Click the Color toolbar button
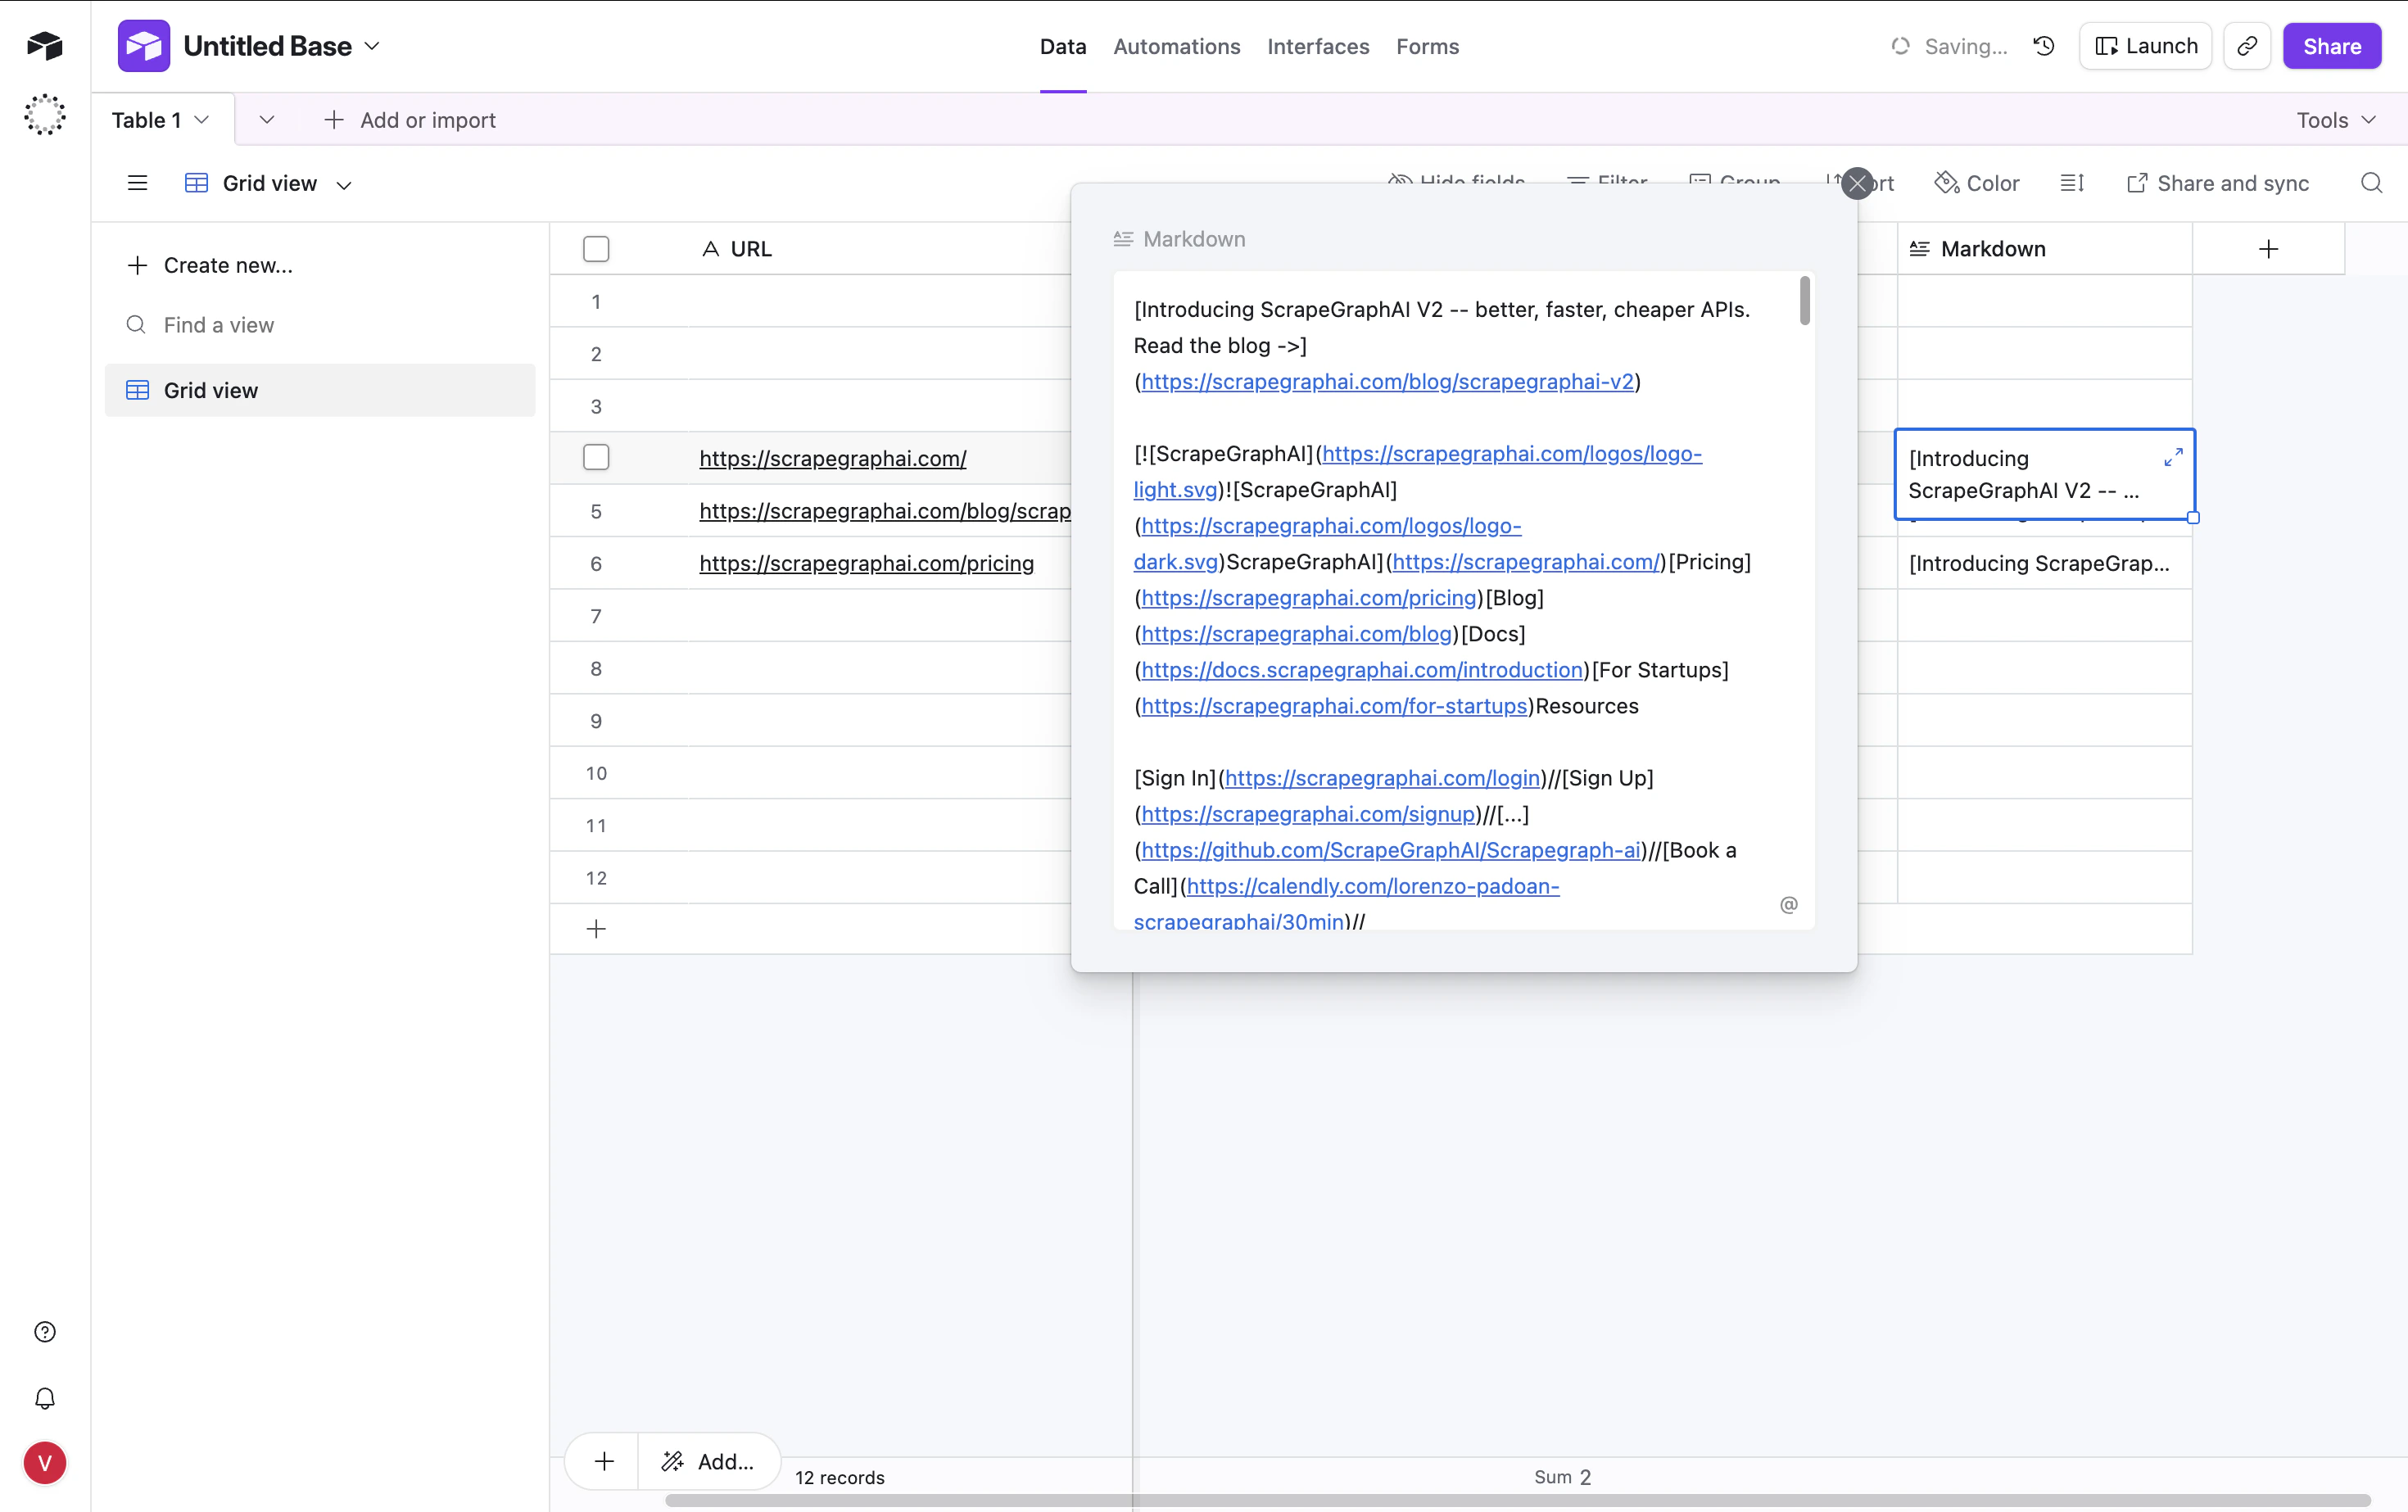 click(1977, 183)
